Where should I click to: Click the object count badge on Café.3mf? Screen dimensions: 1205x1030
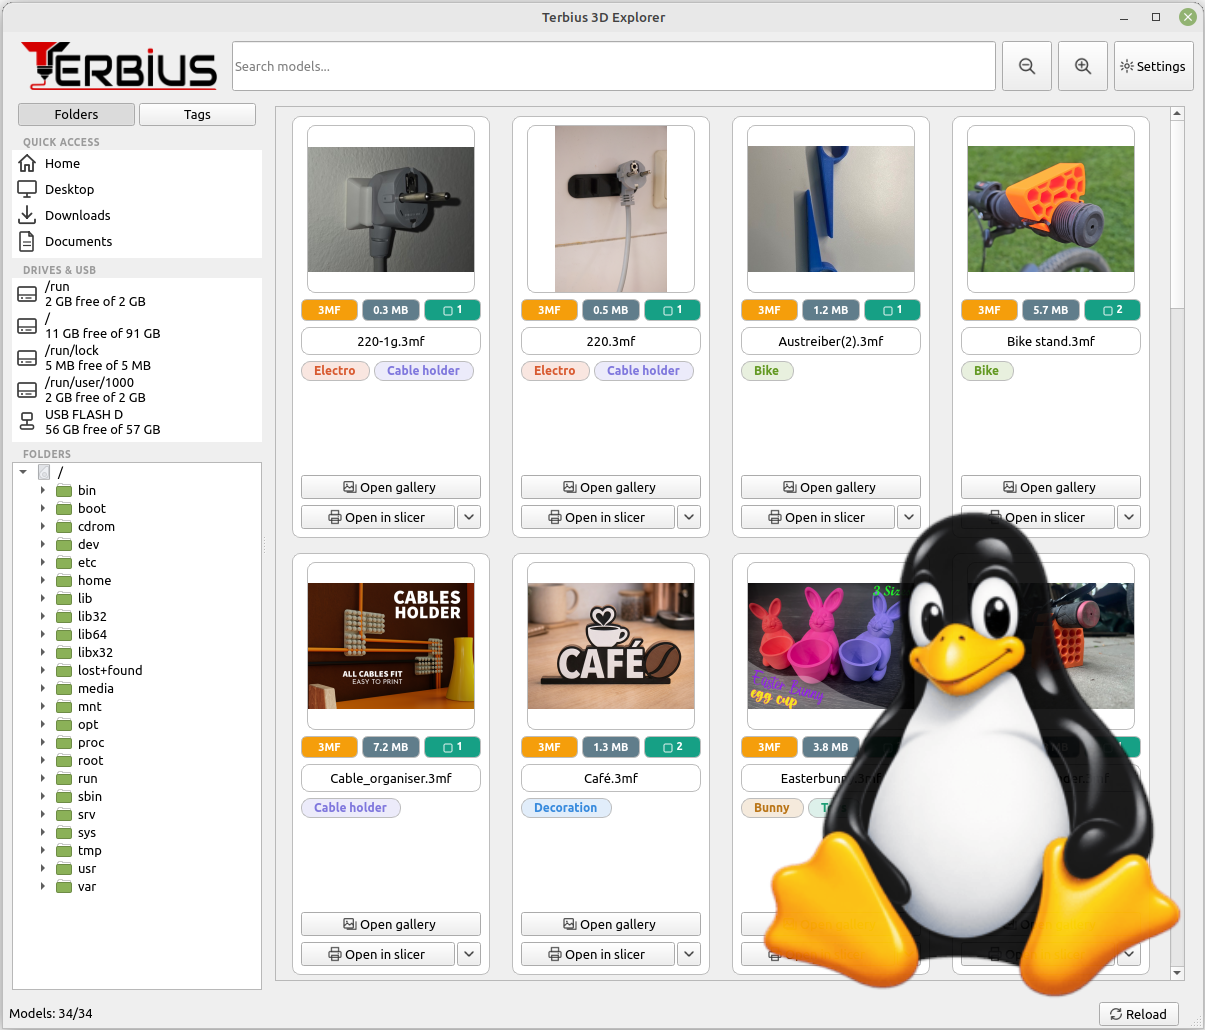pos(672,747)
